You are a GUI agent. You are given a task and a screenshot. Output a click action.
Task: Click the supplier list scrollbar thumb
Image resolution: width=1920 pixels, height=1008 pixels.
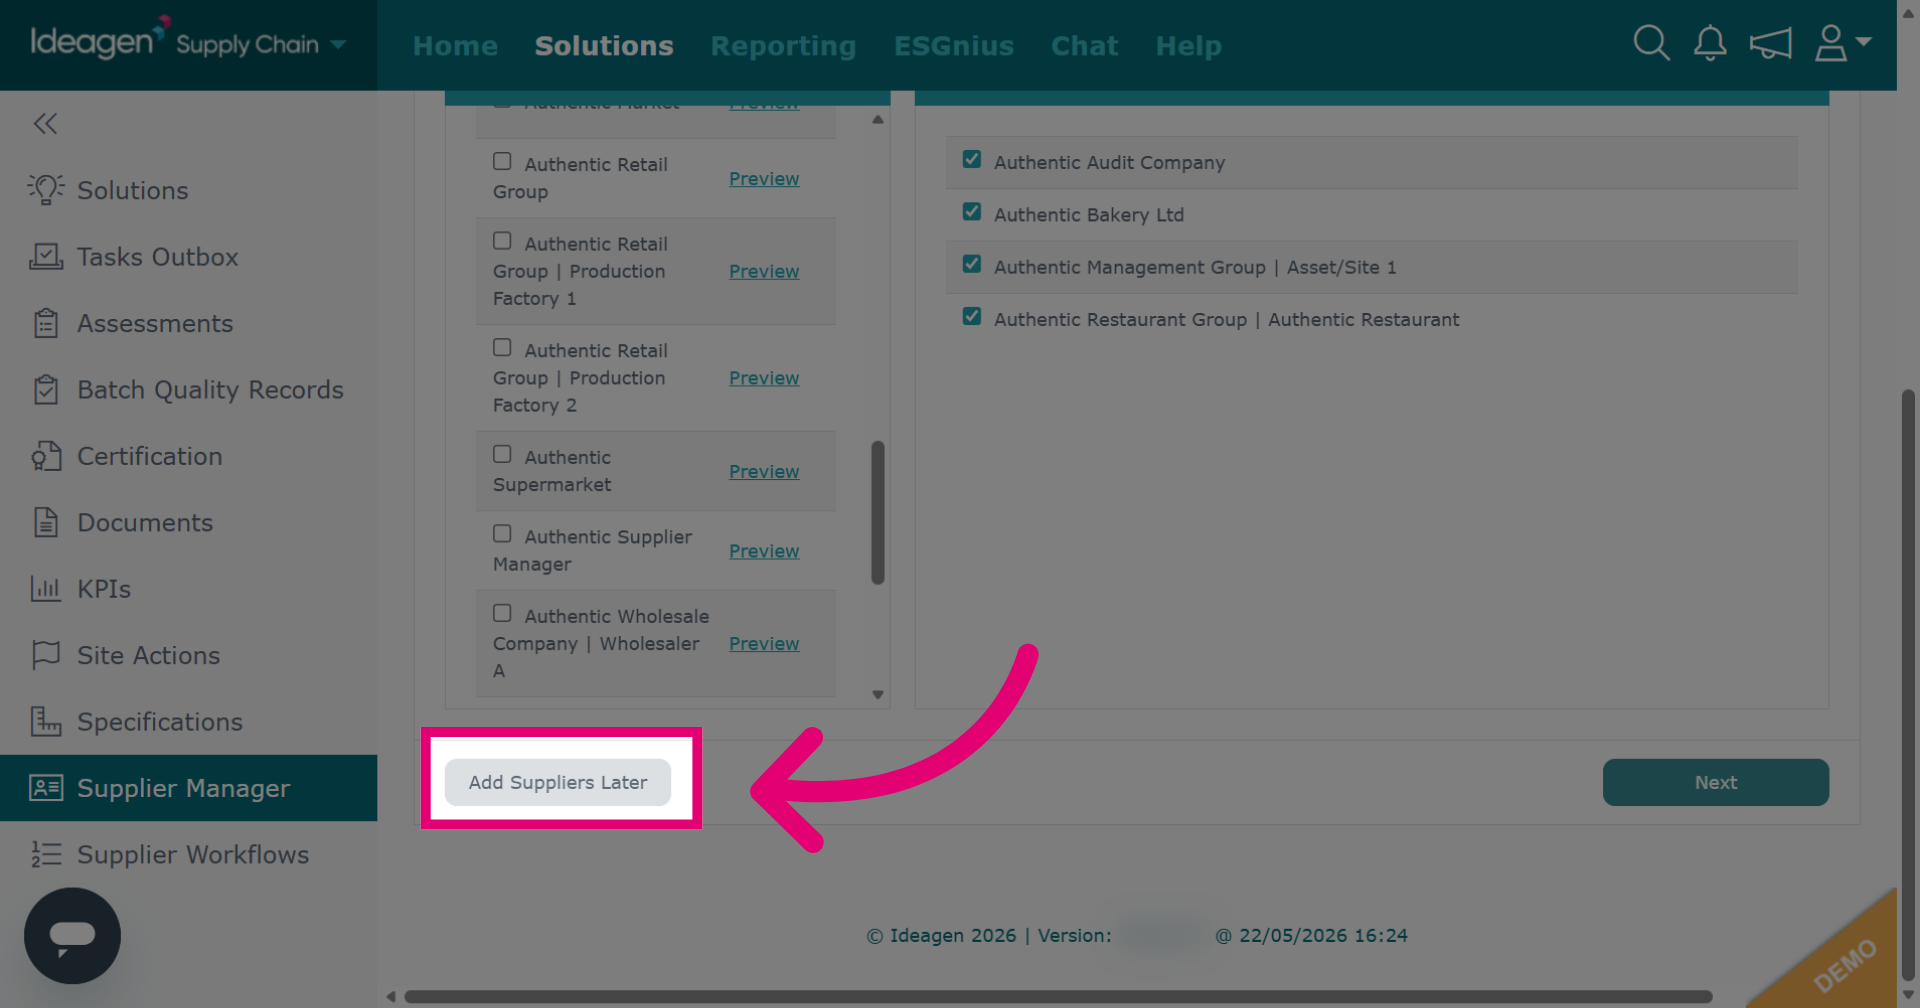(878, 512)
